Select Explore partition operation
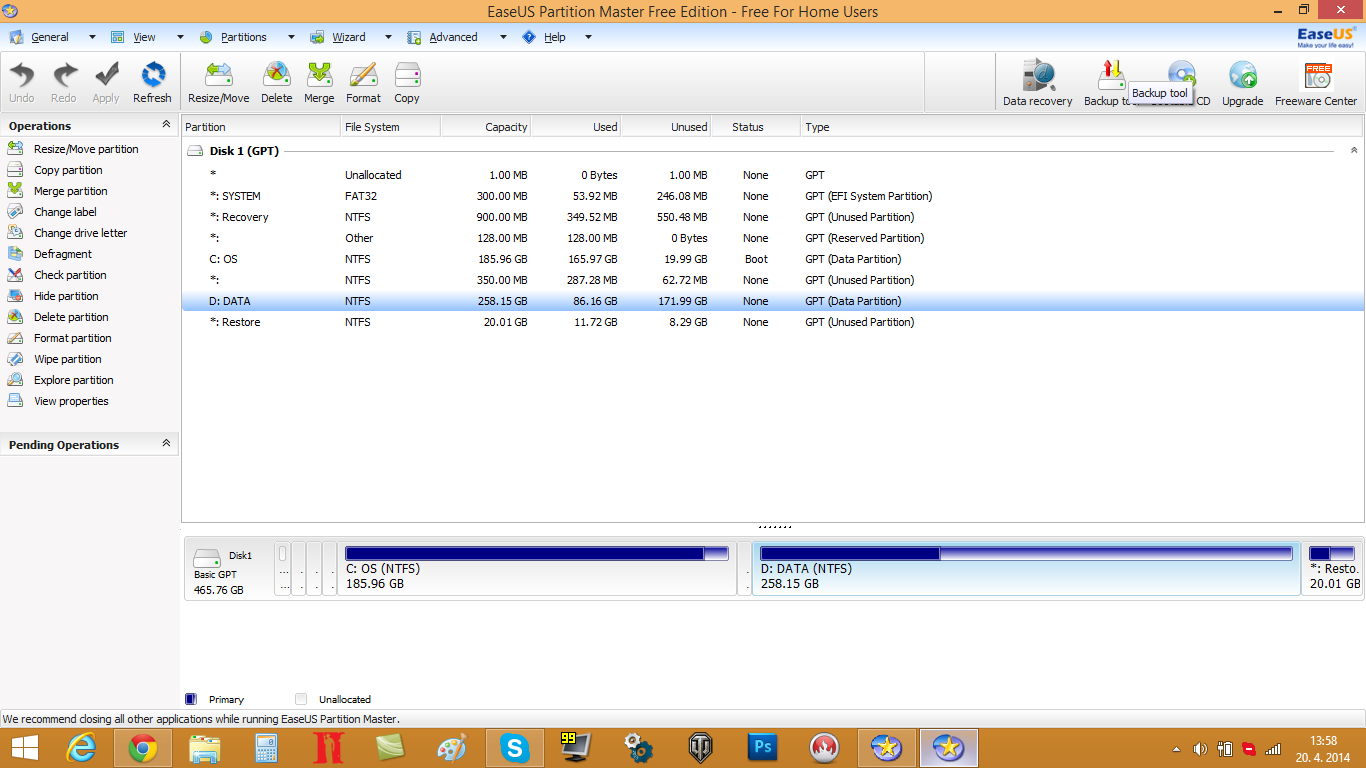The height and width of the screenshot is (768, 1366). 73,380
